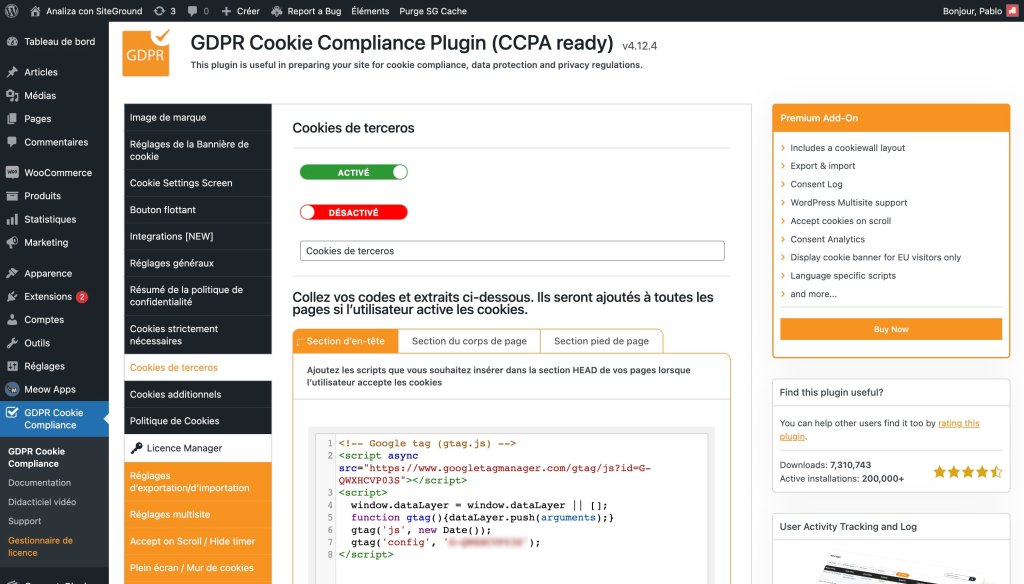1024x584 pixels.
Task: Click the Pages icon in sidebar
Action: click(12, 119)
